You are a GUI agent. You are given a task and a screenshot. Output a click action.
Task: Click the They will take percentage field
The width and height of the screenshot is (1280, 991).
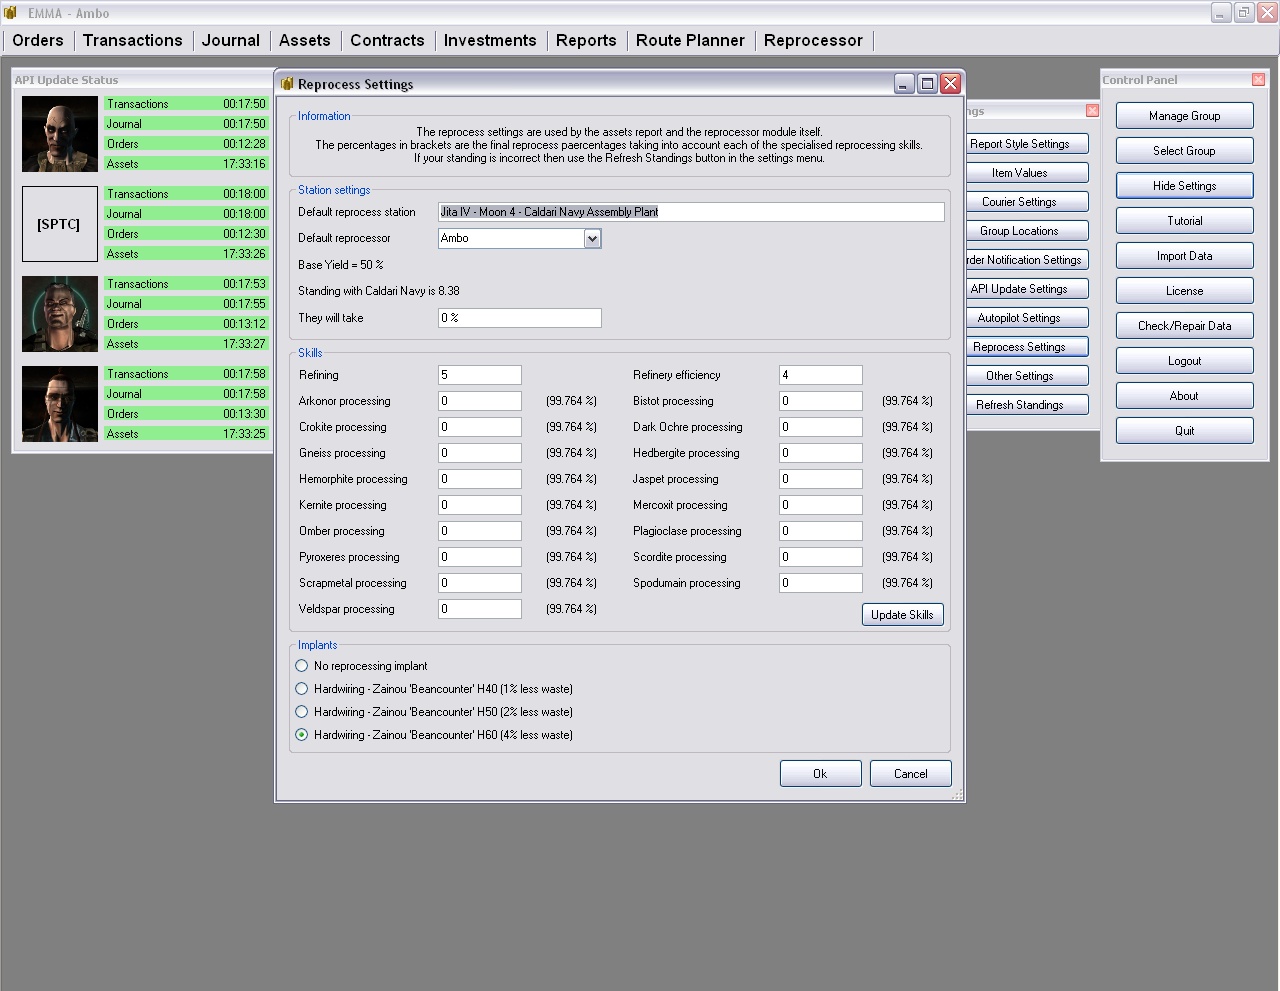coord(520,318)
